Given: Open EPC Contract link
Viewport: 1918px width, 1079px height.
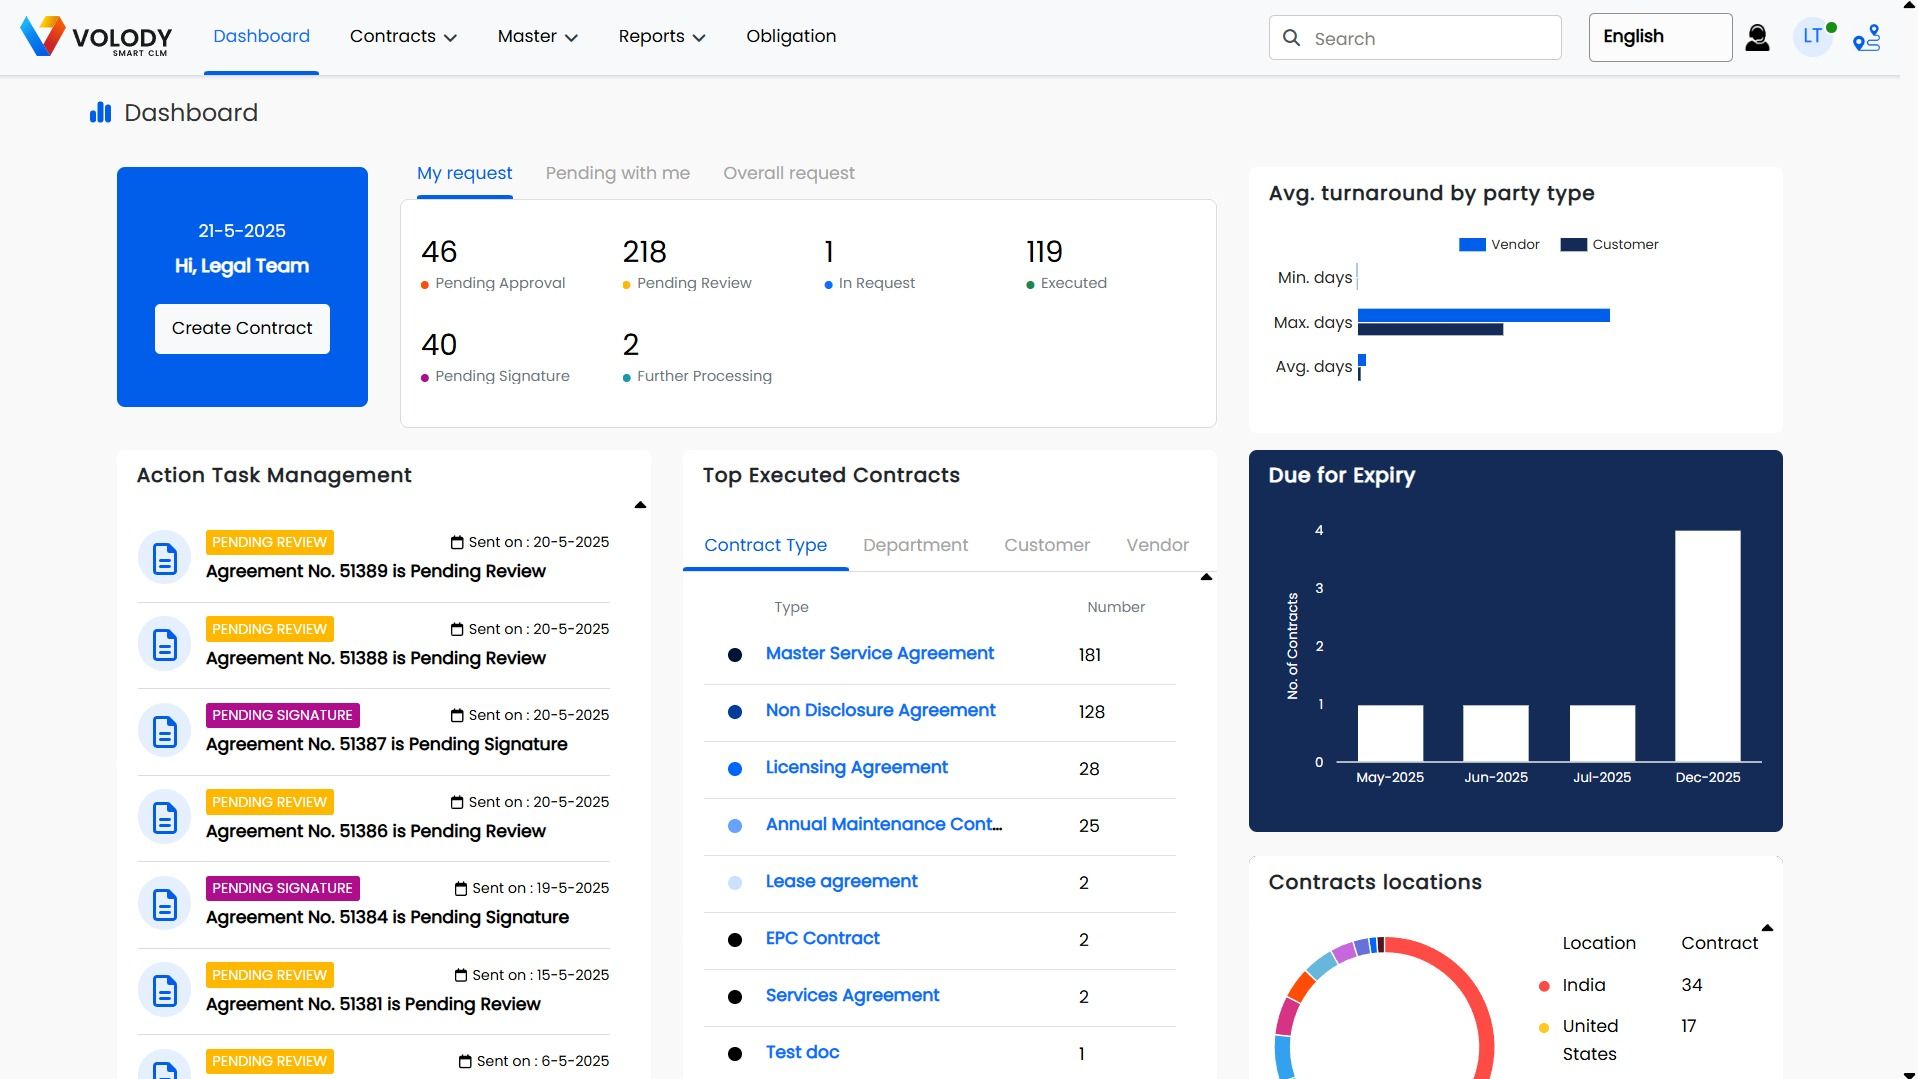Looking at the screenshot, I should [822, 939].
